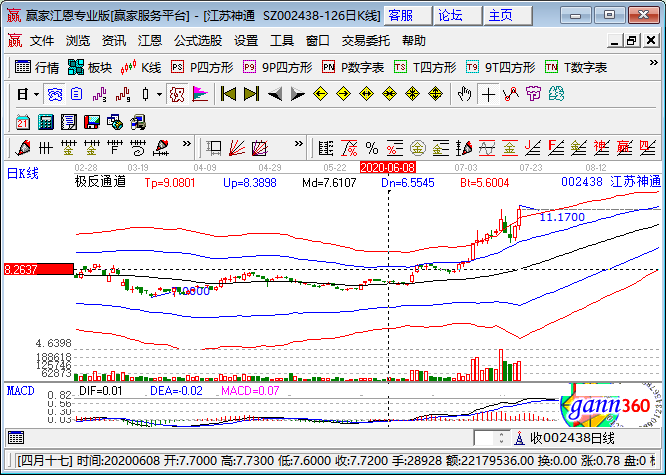Select the red 神 angle-line tool

tap(601, 148)
